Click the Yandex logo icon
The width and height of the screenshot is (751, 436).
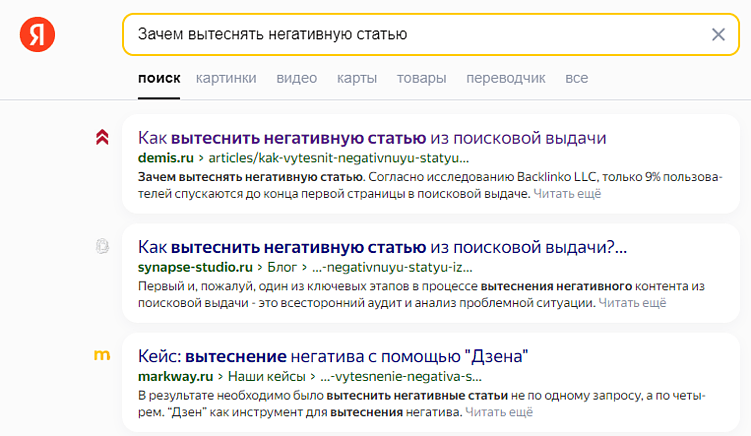pos(37,34)
